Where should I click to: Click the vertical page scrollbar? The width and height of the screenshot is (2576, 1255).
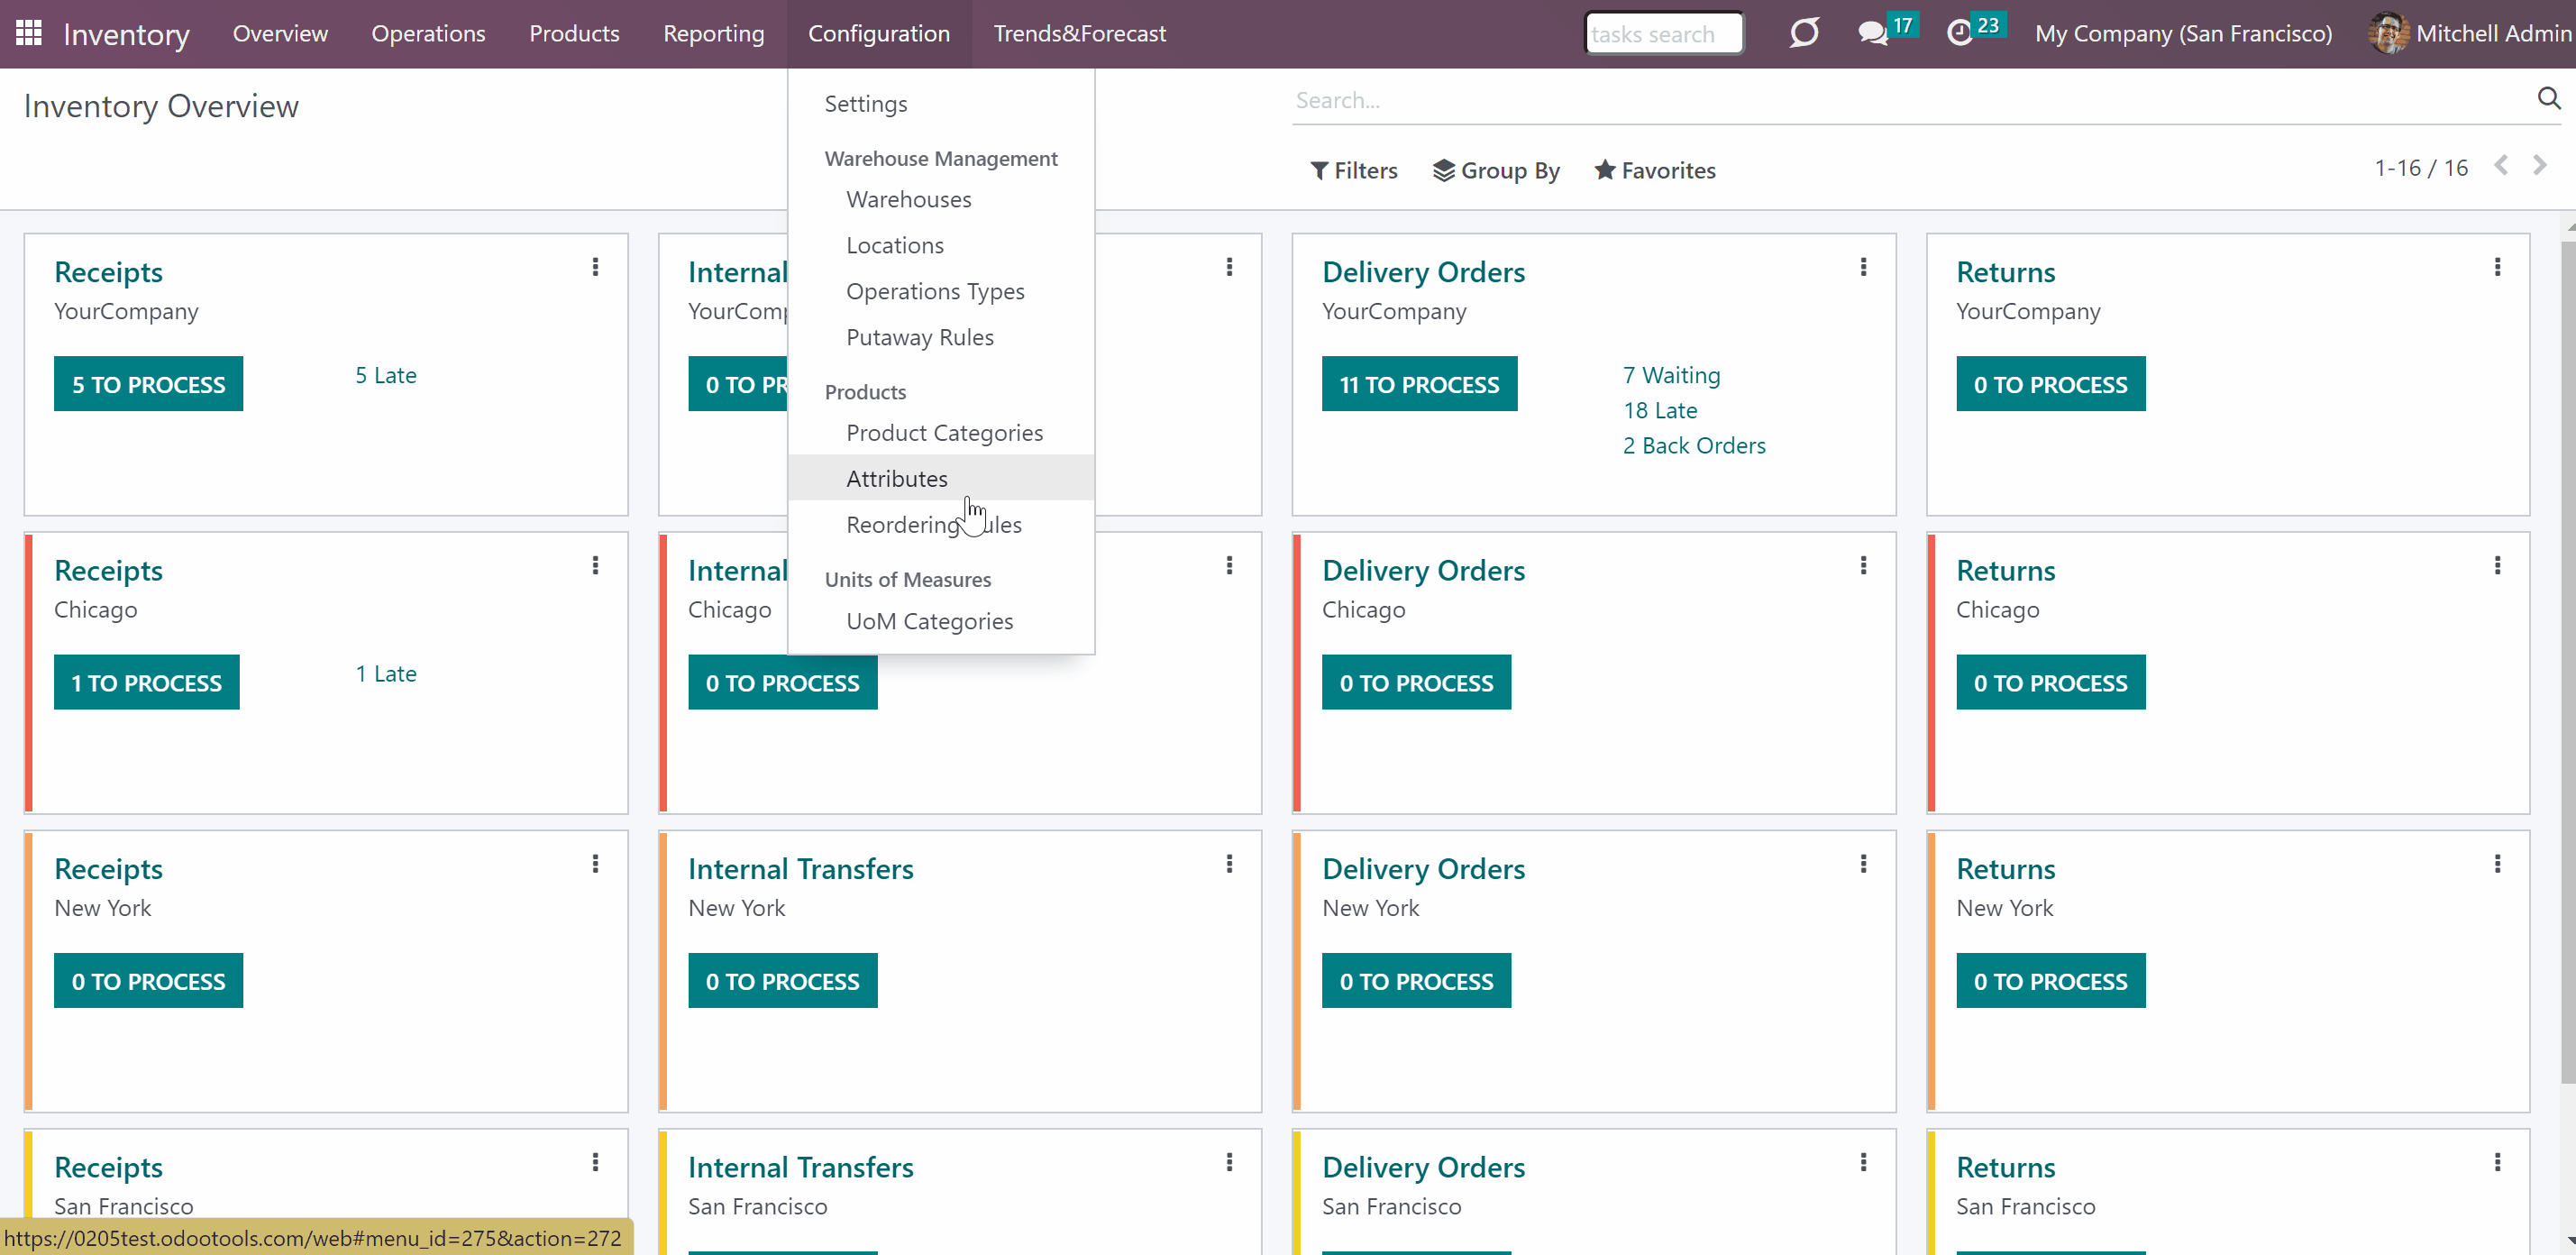coord(2568,660)
